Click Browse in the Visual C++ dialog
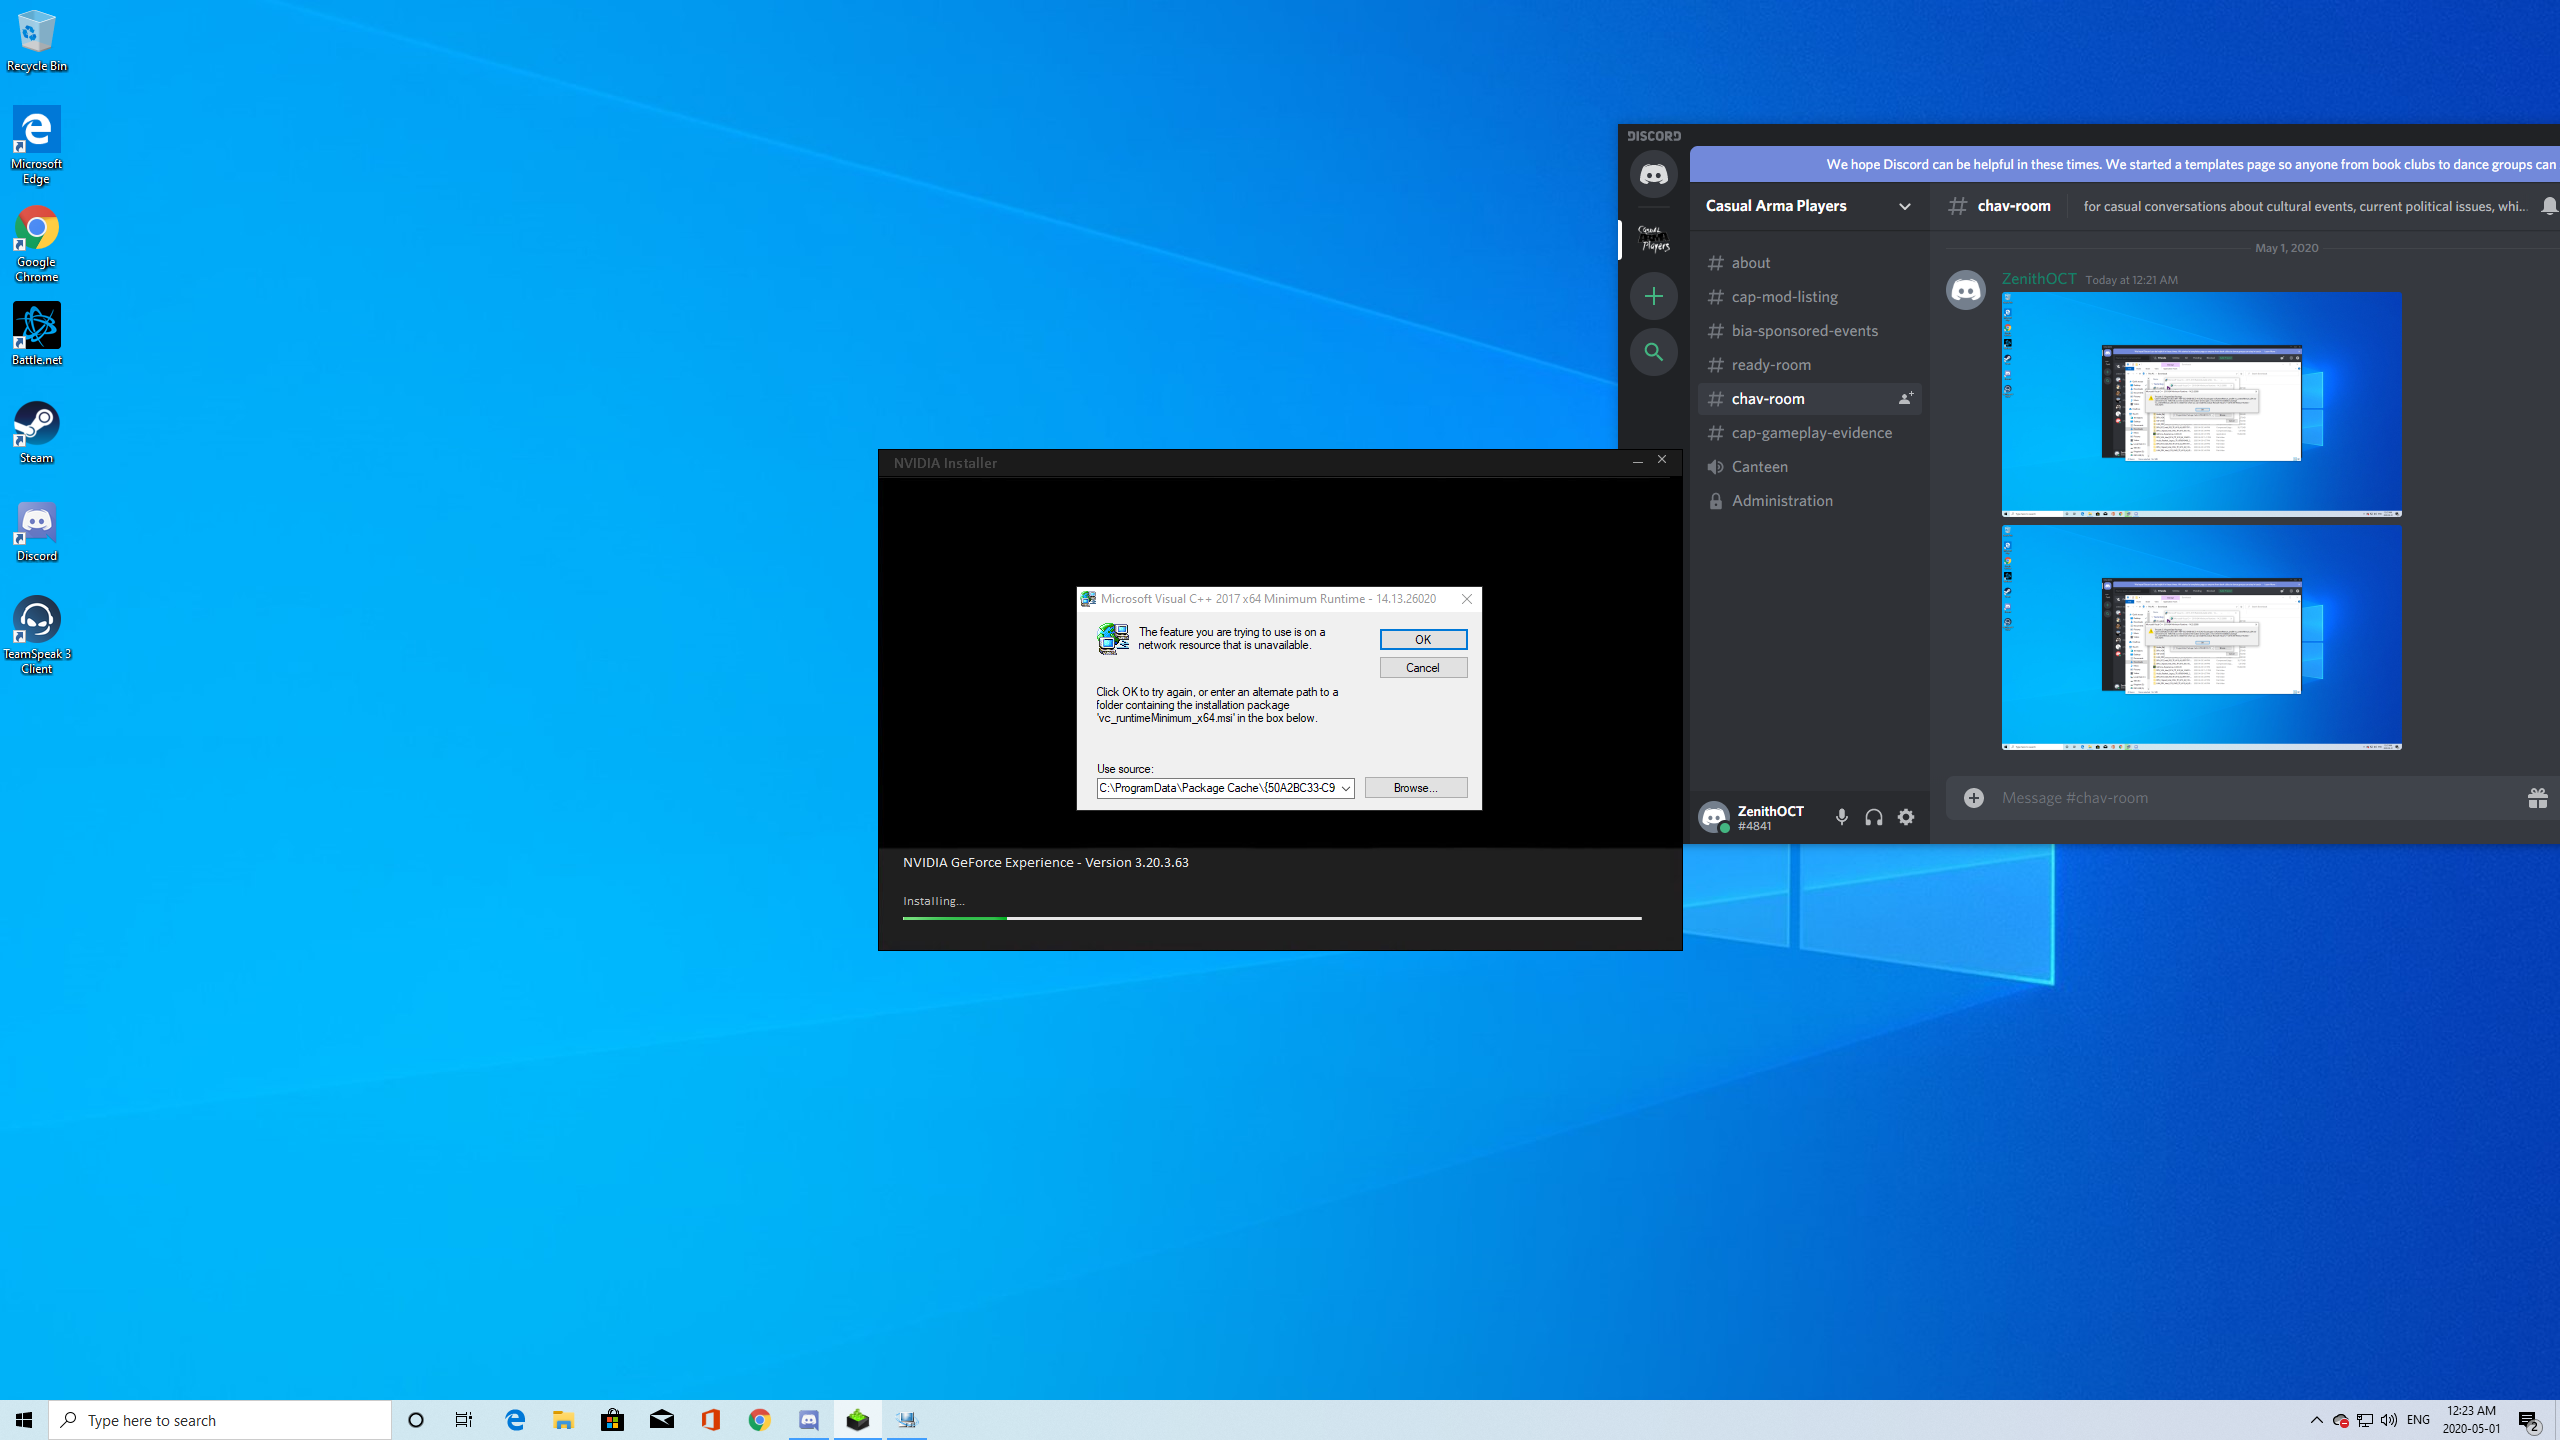The image size is (2560, 1440). point(1415,787)
